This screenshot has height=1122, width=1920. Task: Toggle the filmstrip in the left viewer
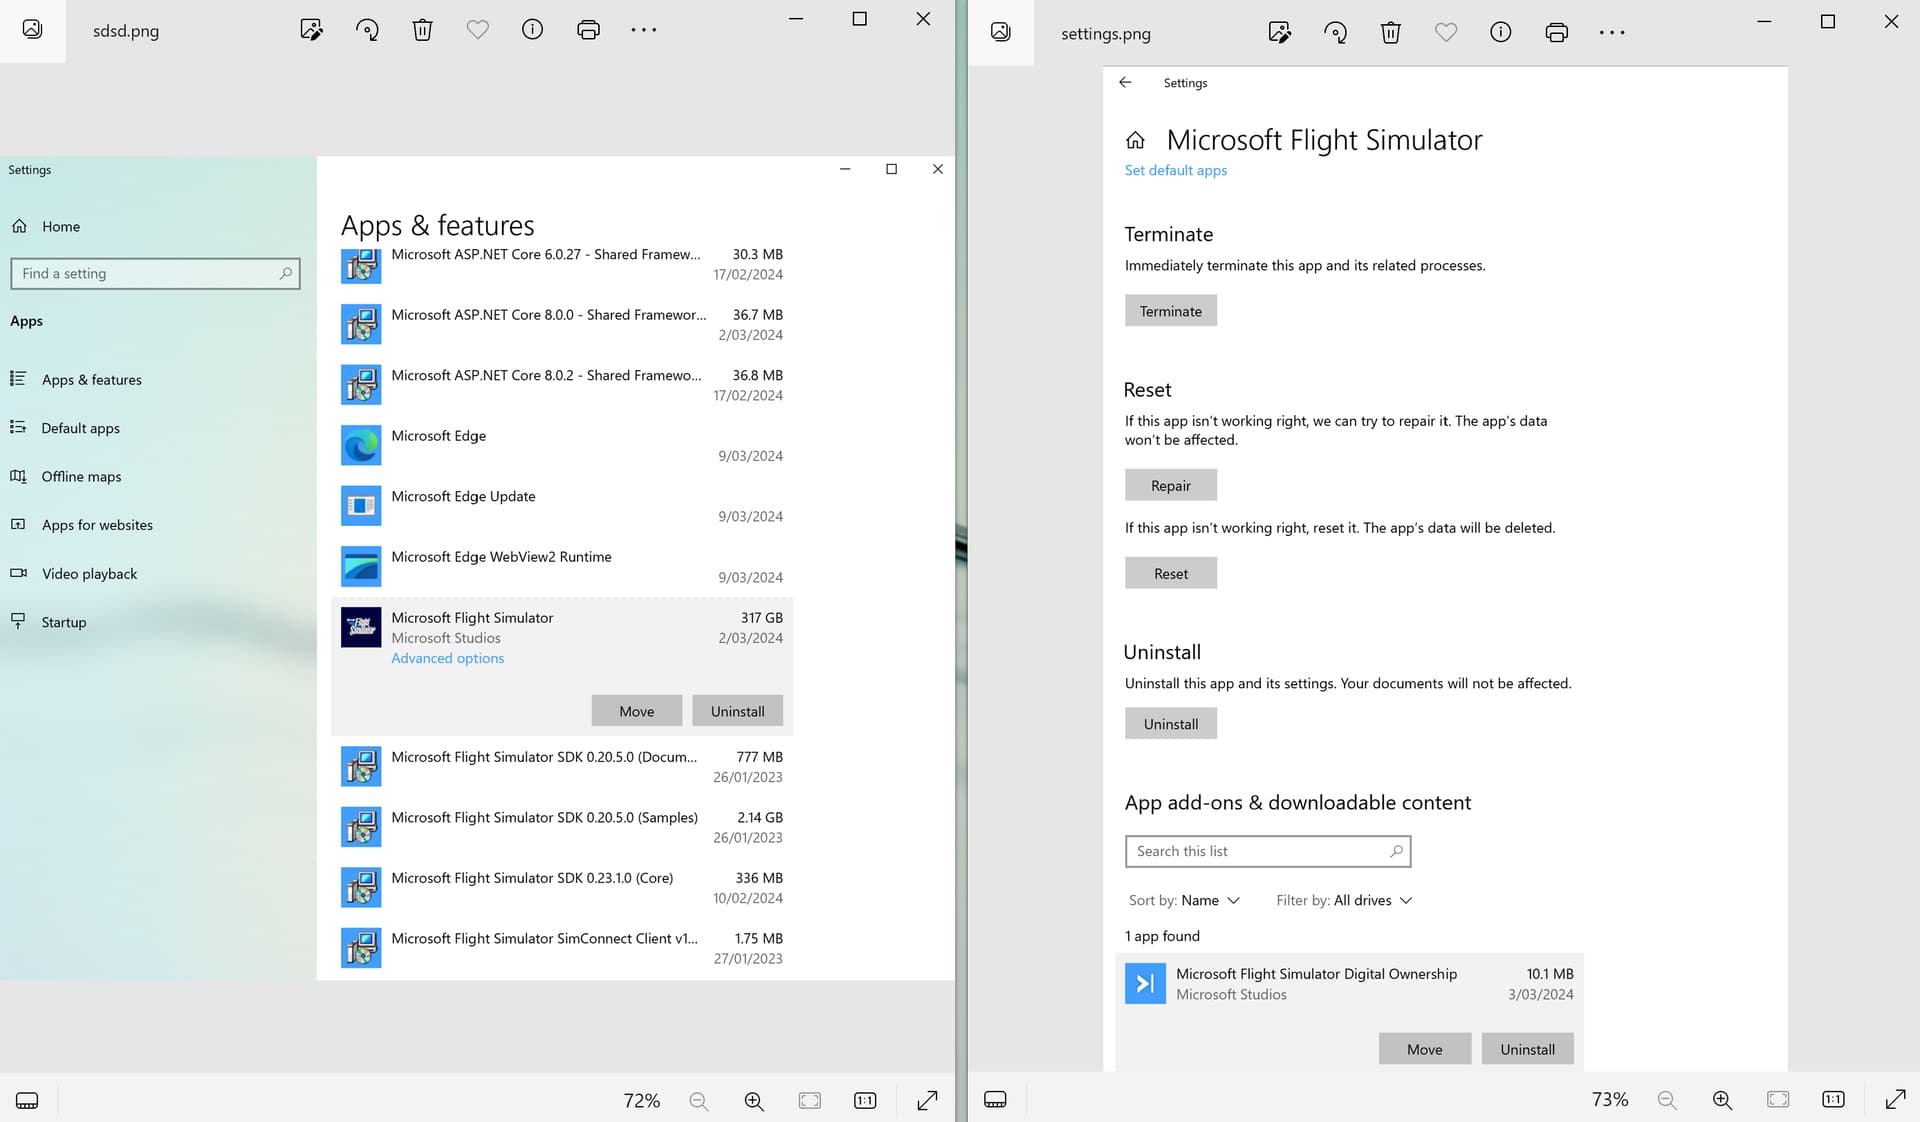click(28, 1101)
